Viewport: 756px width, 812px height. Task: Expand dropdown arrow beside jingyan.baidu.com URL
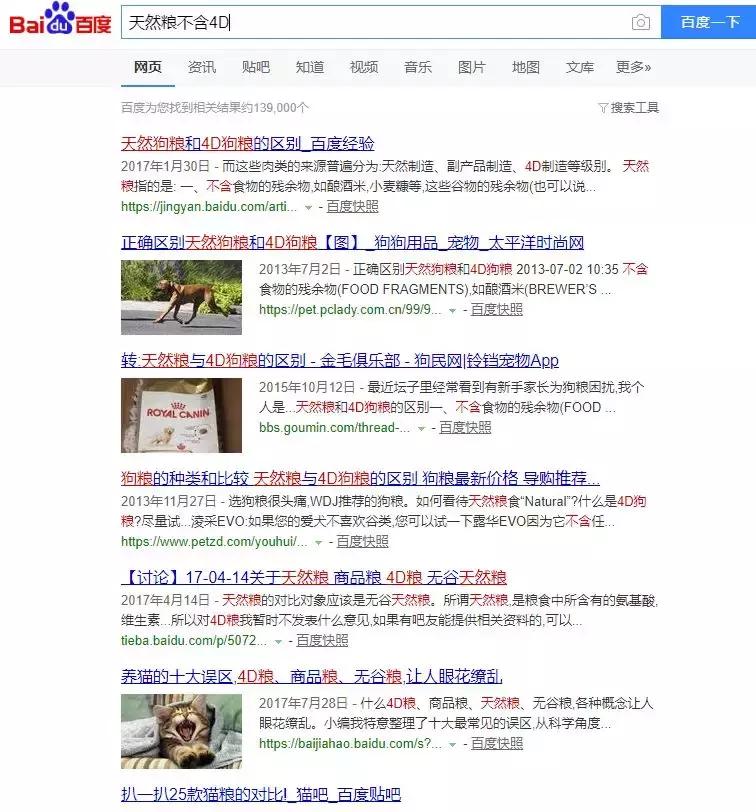pos(308,208)
